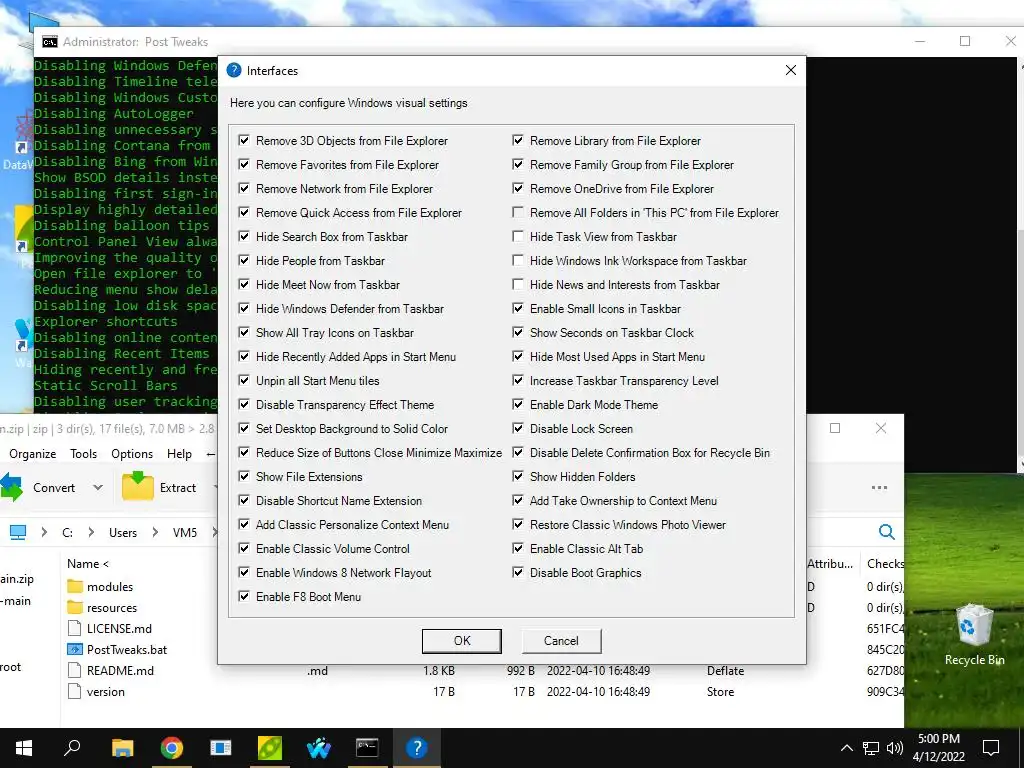Select the LICENSE.md file icon

pyautogui.click(x=75, y=628)
